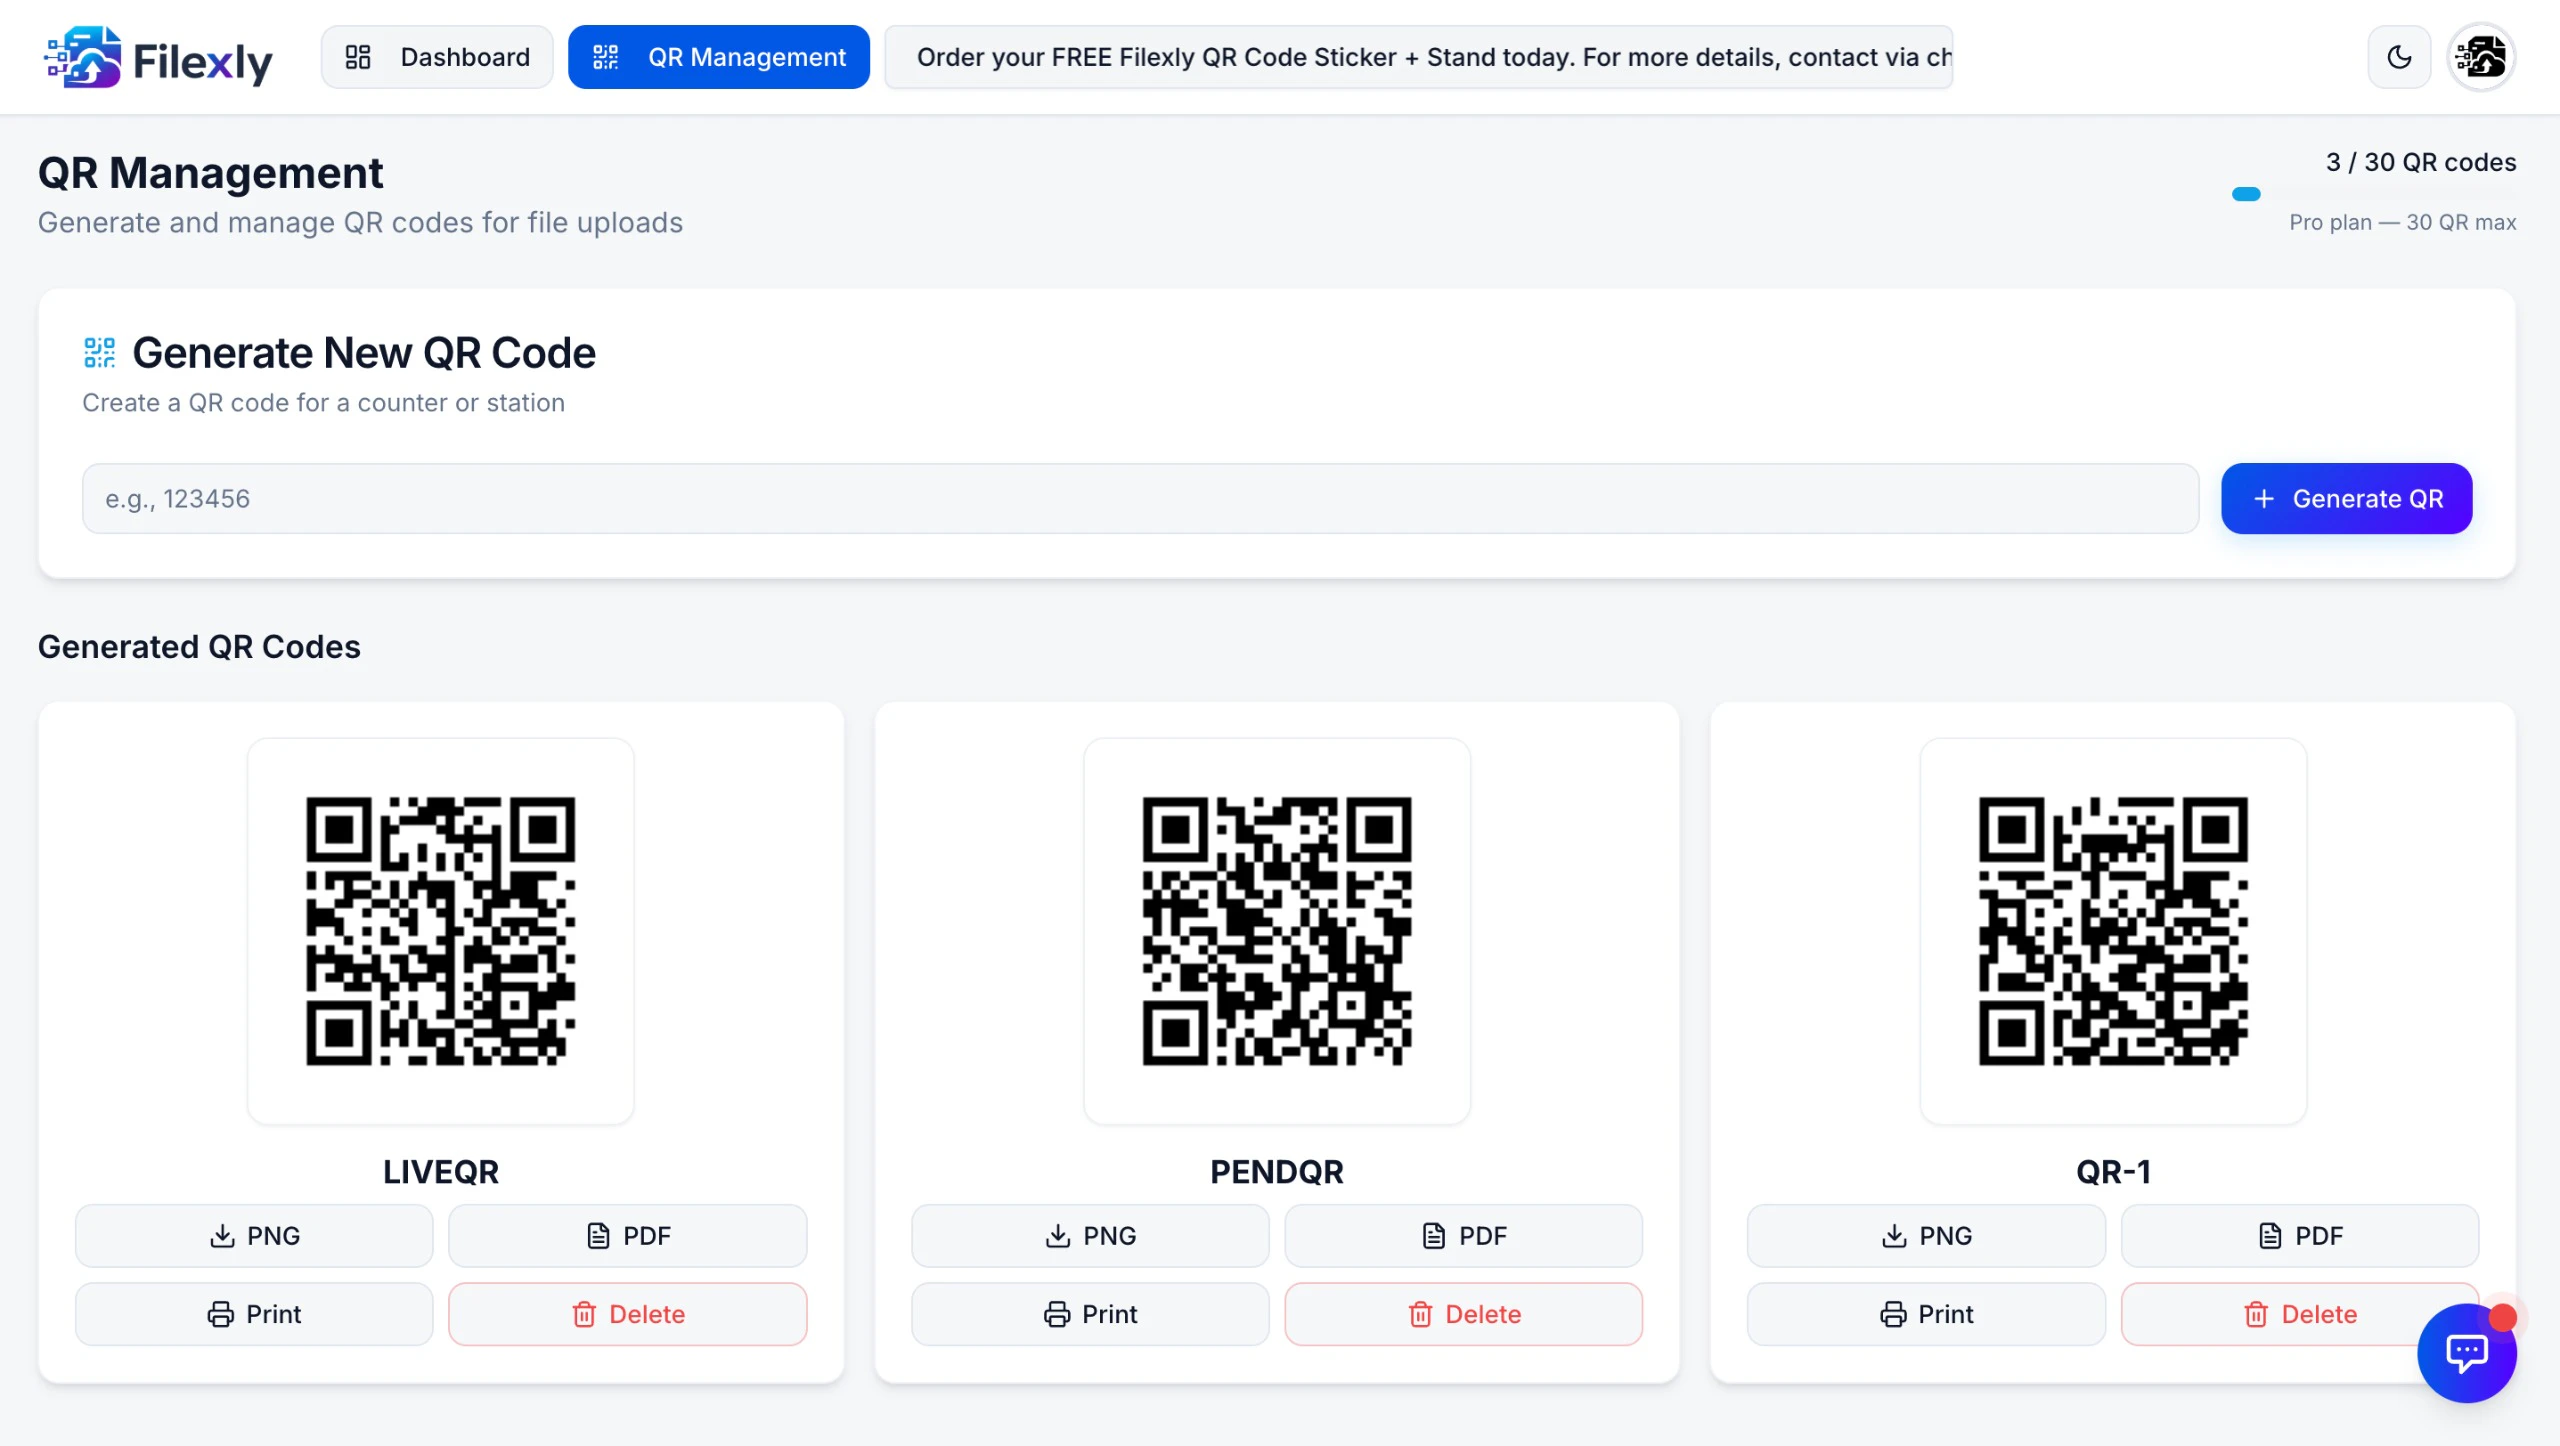
Task: Click the free QR sticker announcement banner
Action: (1419, 57)
